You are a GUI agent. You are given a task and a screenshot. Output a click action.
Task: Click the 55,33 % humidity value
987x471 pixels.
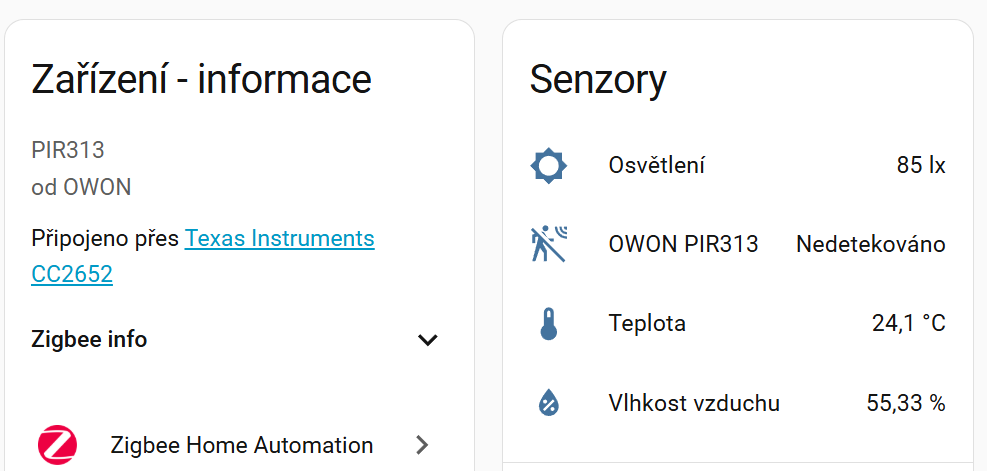point(905,403)
